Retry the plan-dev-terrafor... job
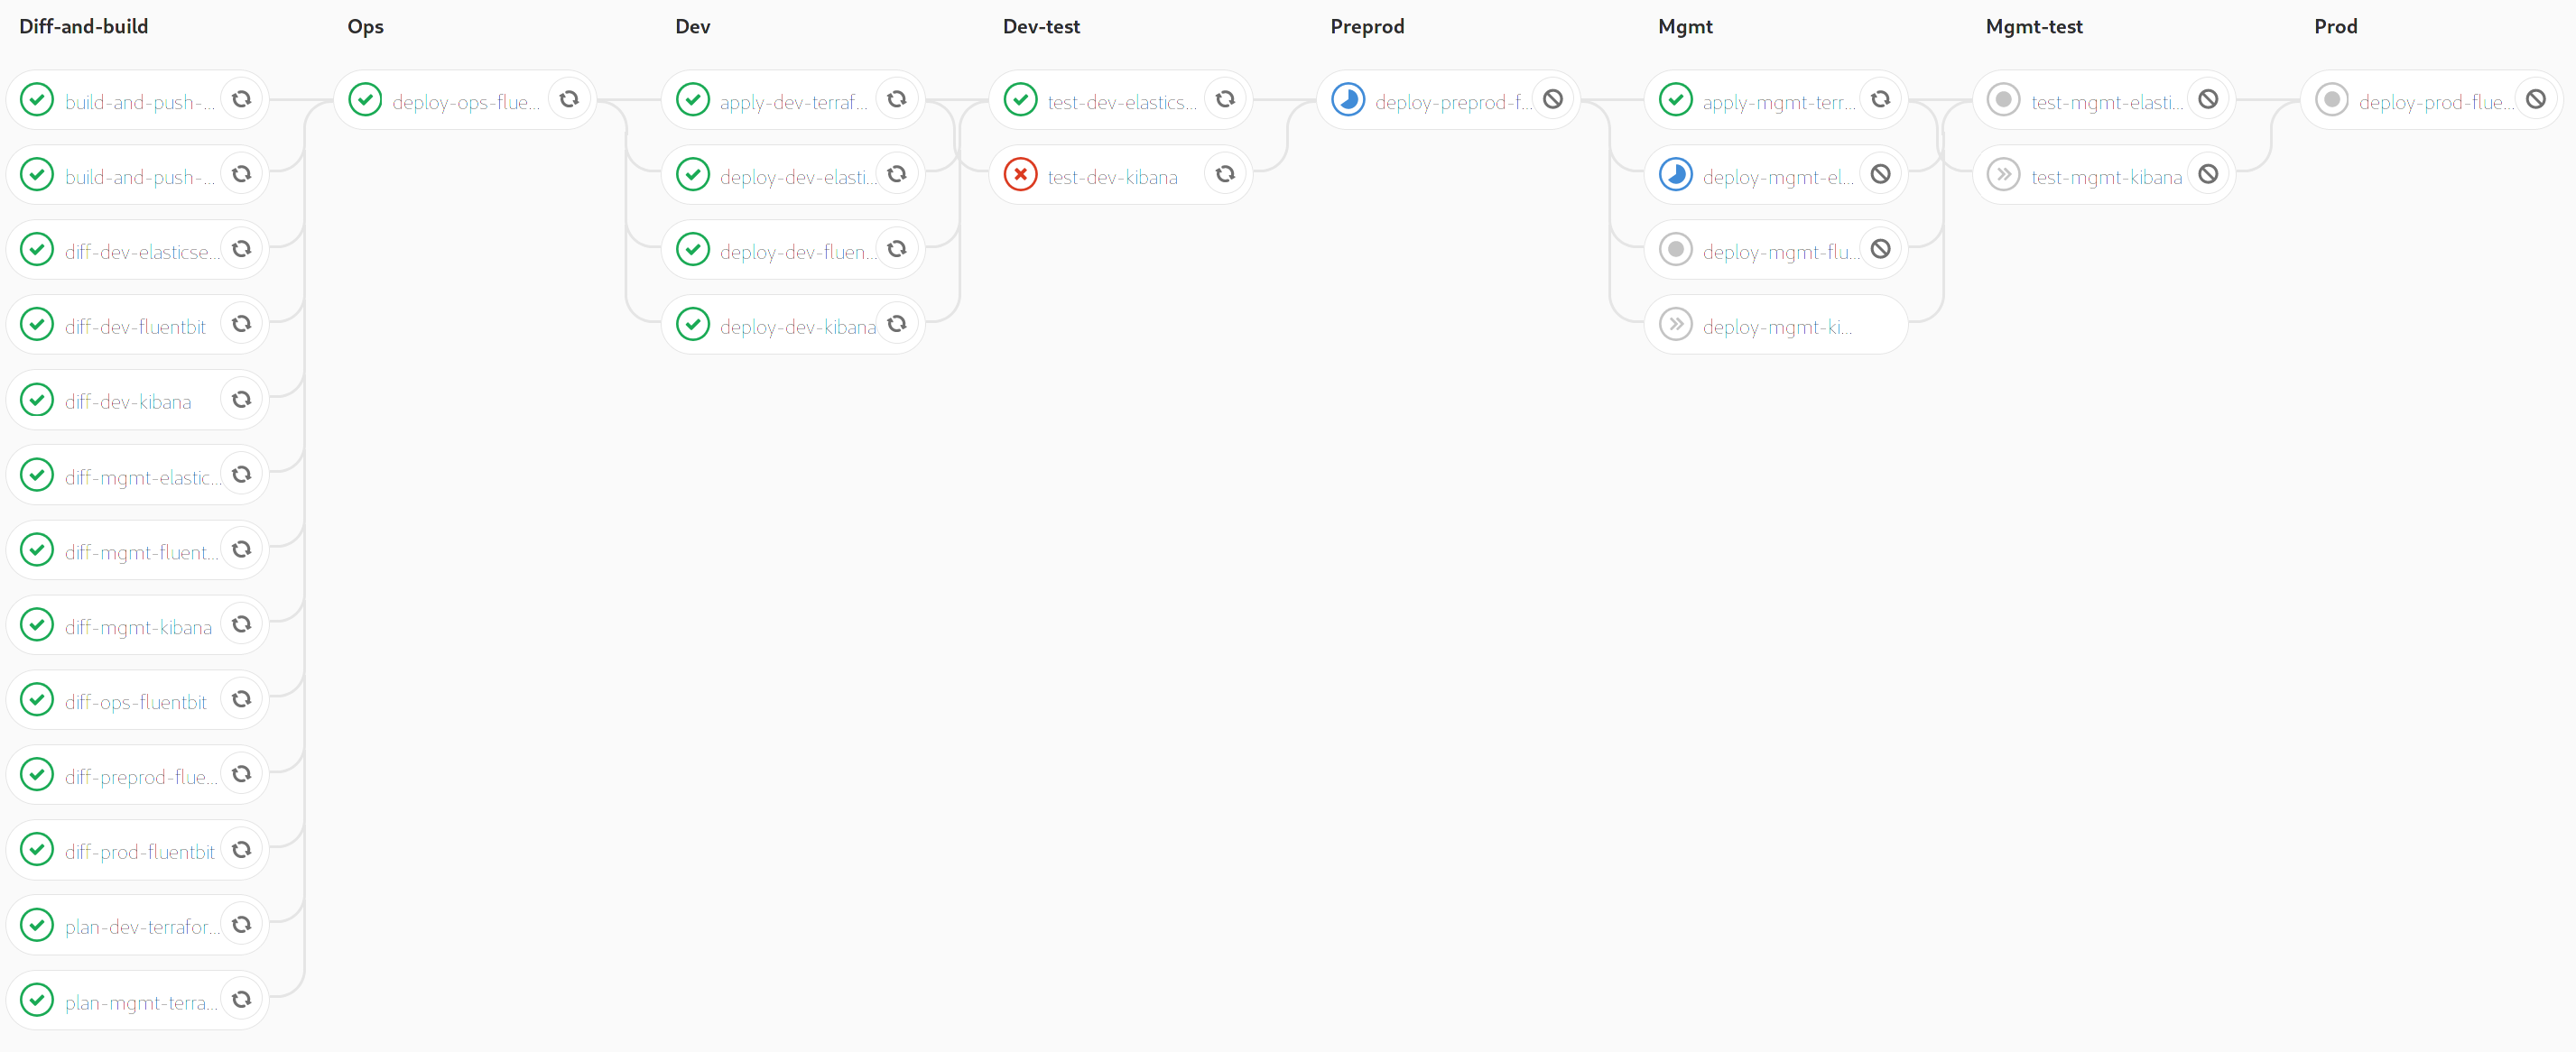 click(x=241, y=924)
